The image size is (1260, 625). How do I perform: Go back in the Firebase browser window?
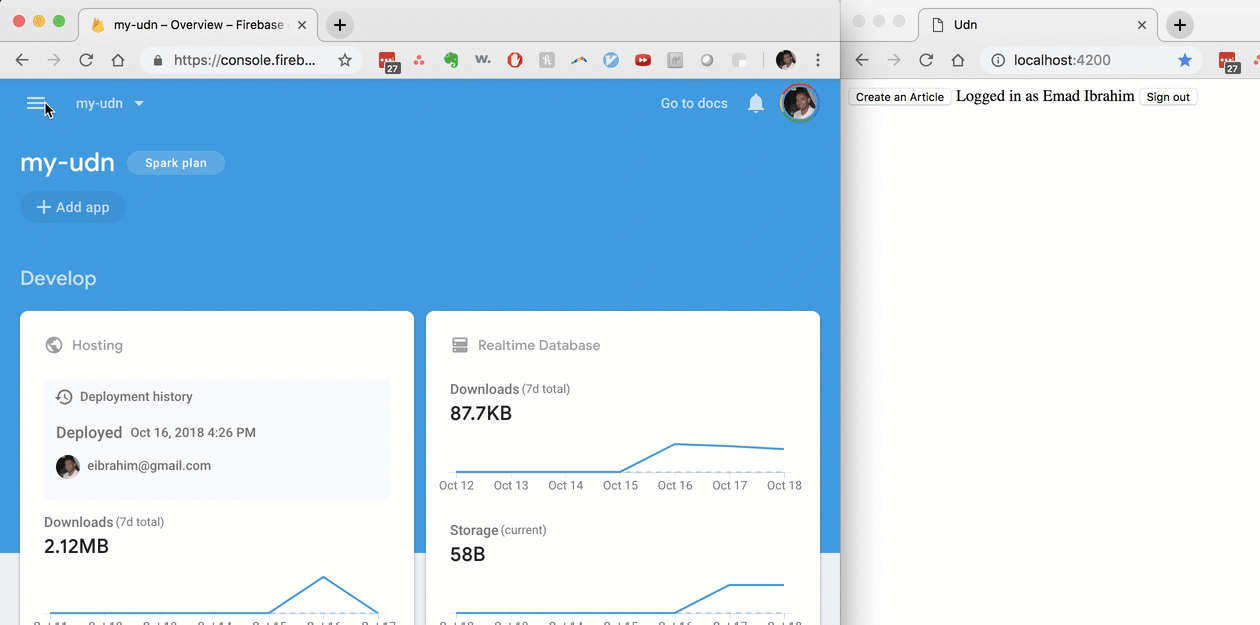[22, 60]
